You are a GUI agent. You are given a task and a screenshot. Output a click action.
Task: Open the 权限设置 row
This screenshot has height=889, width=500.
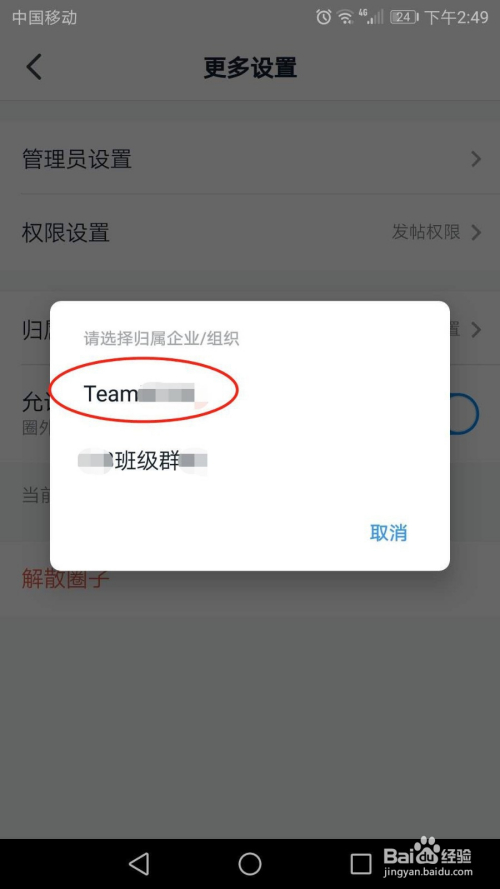point(250,232)
